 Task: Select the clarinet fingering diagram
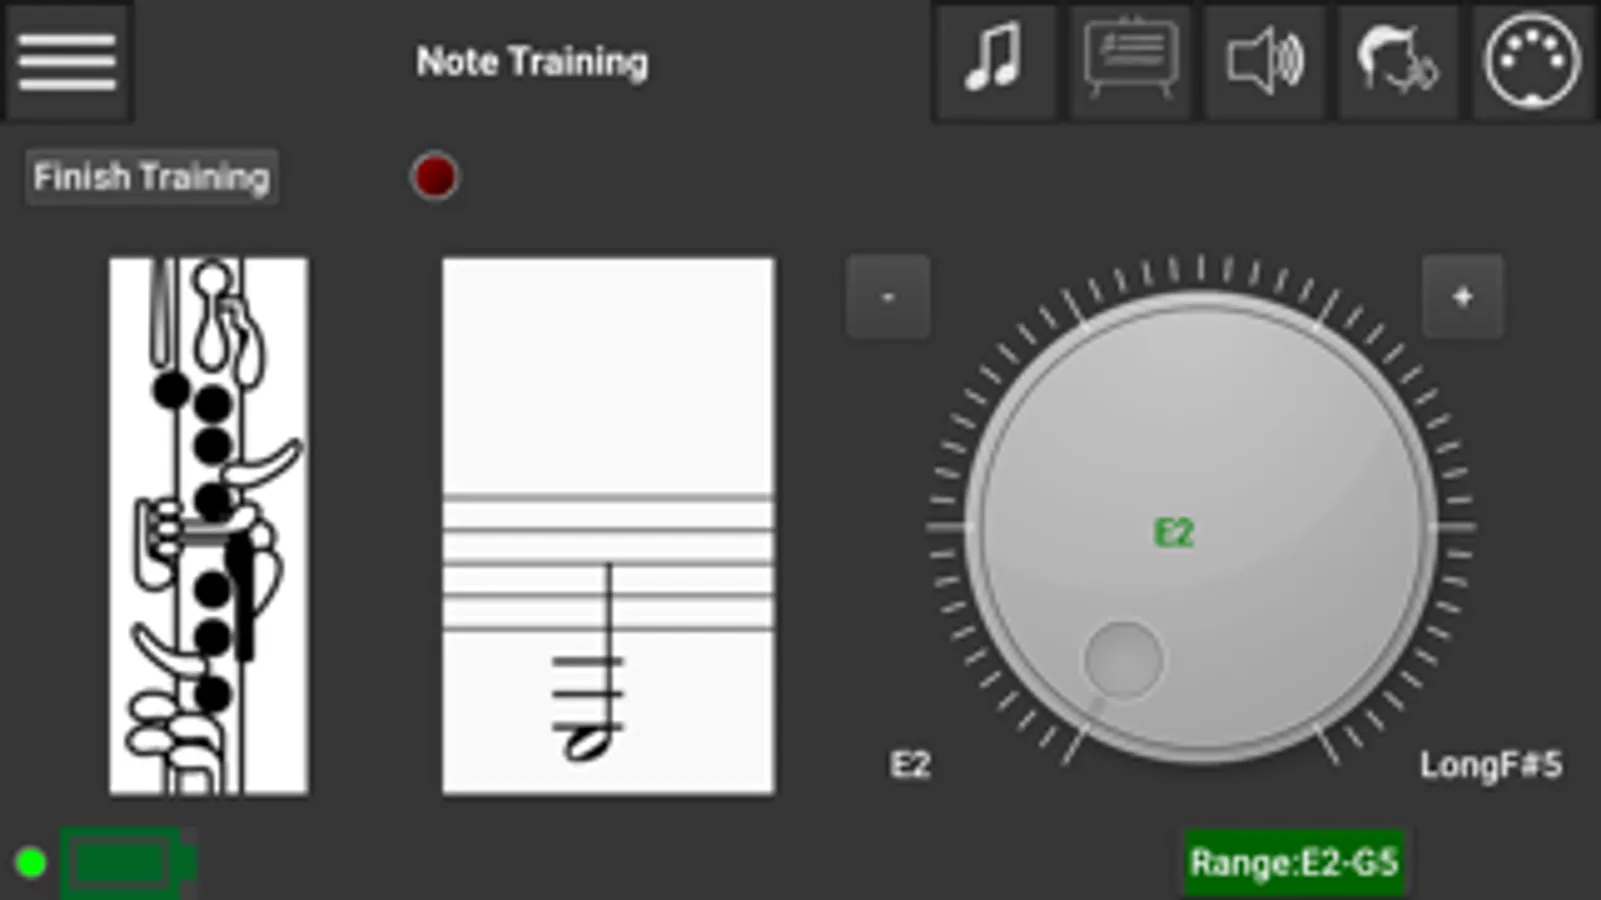(207, 525)
